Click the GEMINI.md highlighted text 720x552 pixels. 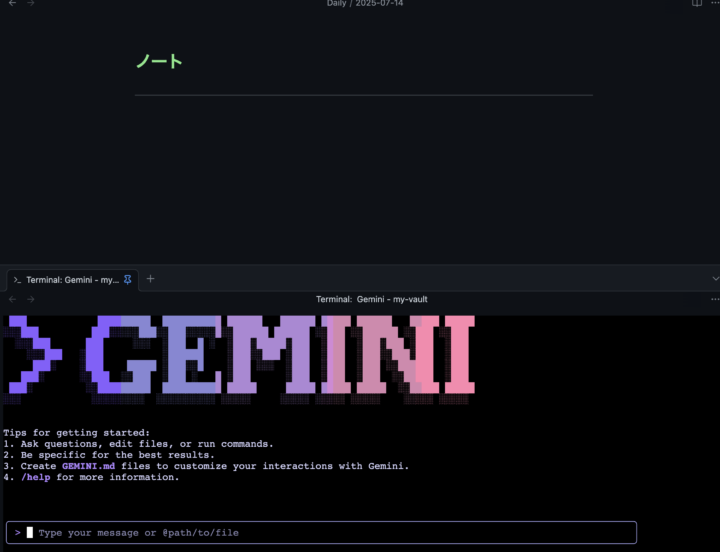point(88,466)
